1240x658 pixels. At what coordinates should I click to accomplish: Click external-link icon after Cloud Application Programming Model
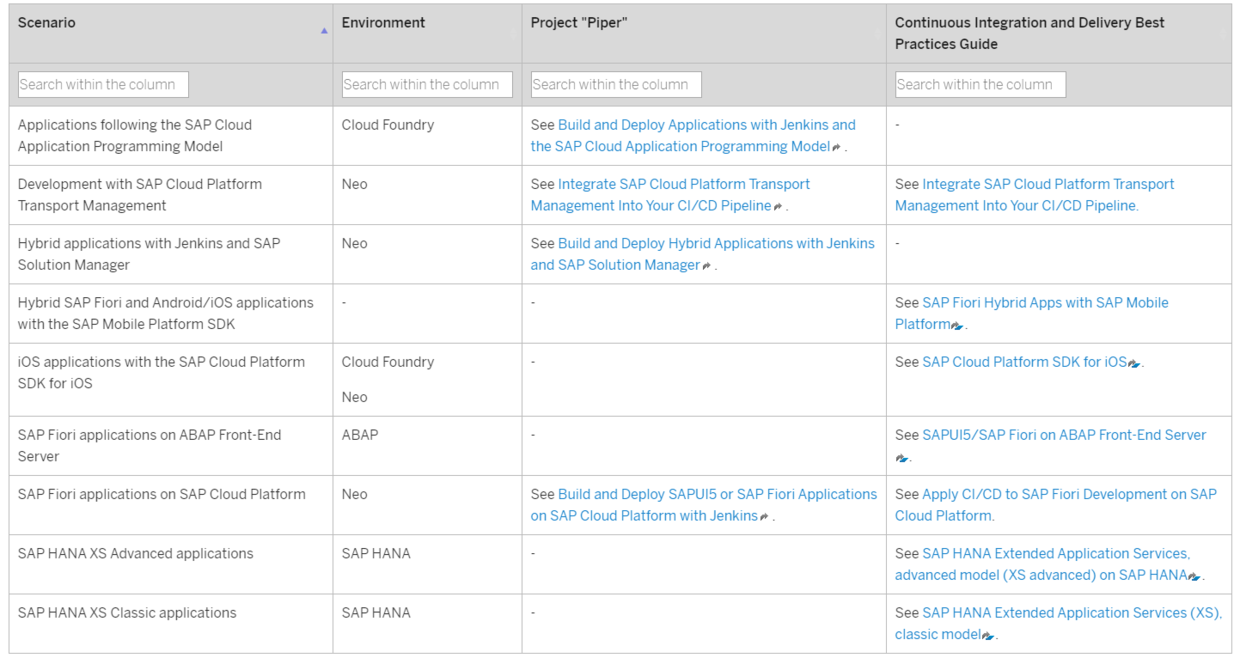pos(836,147)
